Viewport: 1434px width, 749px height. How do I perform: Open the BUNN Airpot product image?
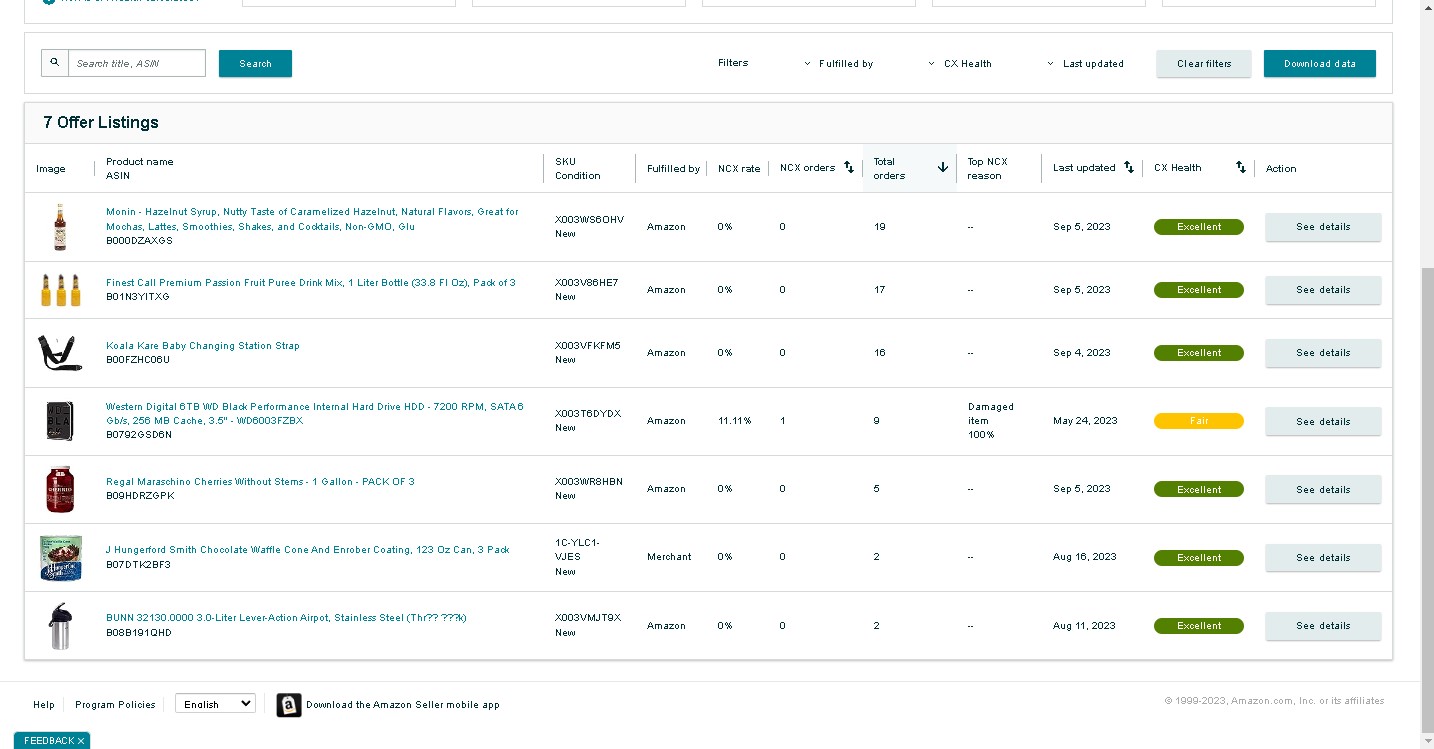(60, 626)
